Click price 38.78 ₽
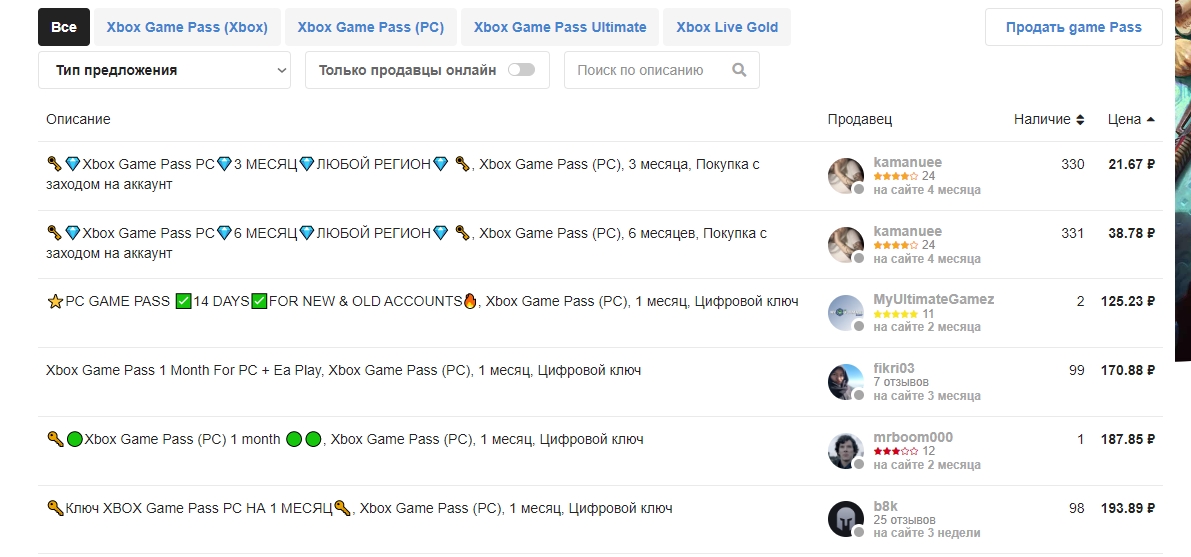1191x557 pixels. click(1132, 233)
